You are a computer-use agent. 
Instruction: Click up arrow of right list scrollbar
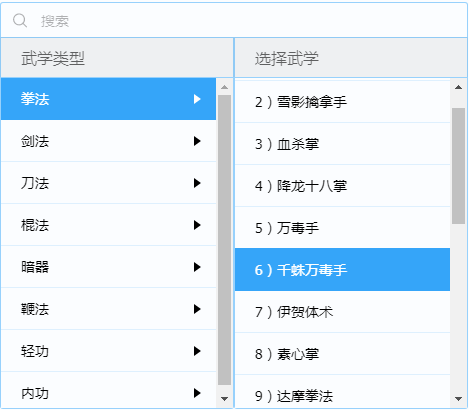tap(458, 87)
